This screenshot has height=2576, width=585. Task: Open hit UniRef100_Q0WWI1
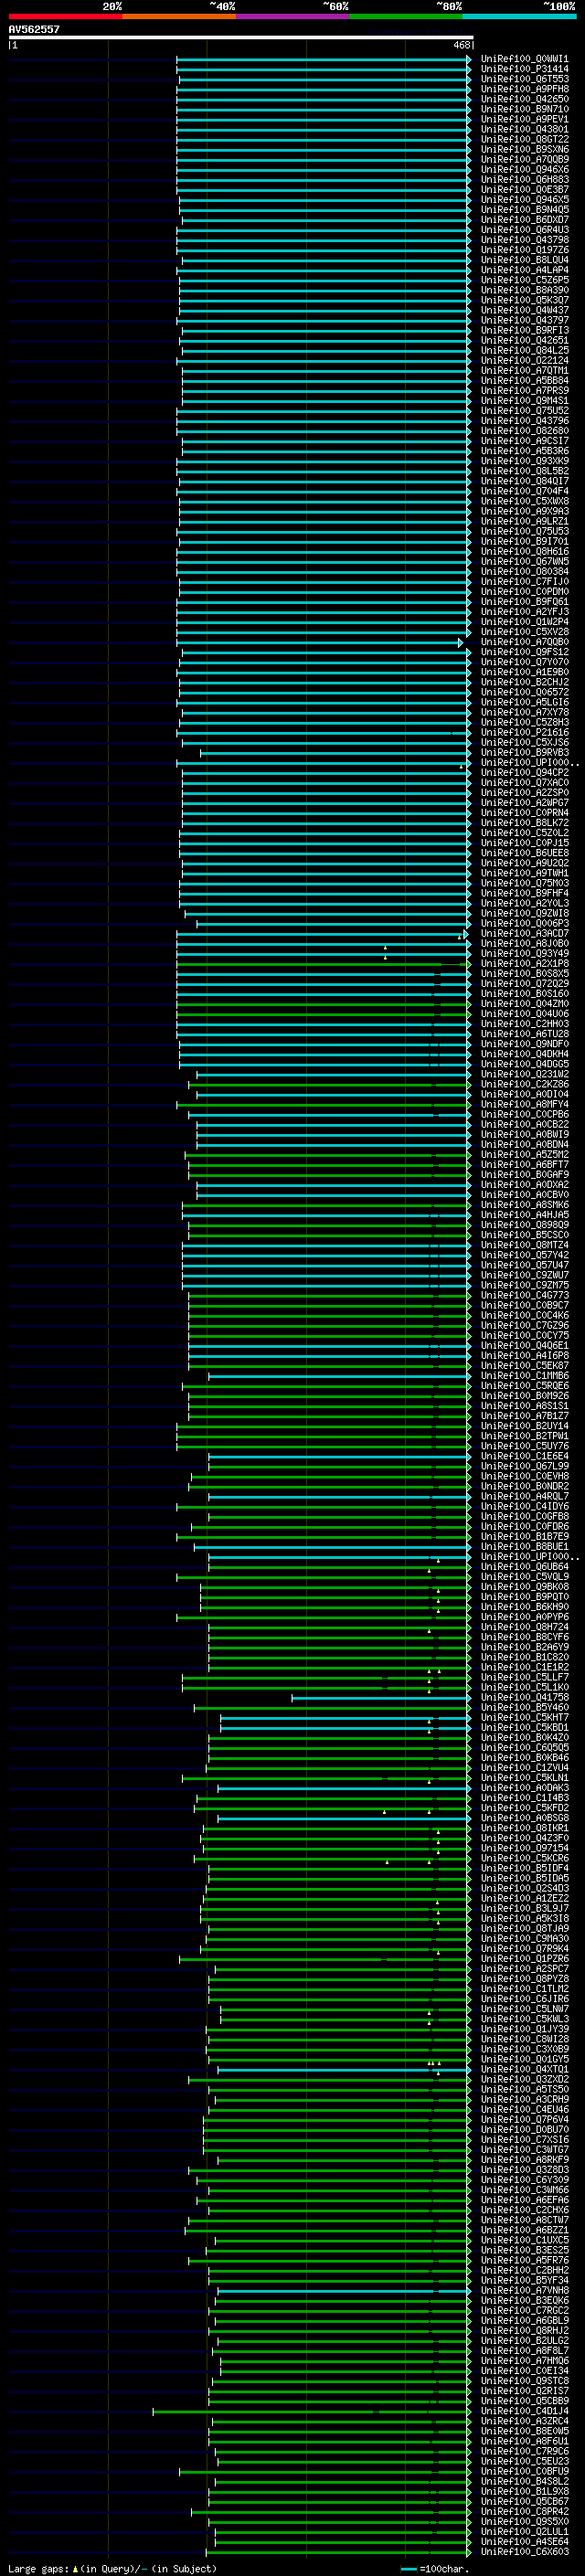click(525, 59)
